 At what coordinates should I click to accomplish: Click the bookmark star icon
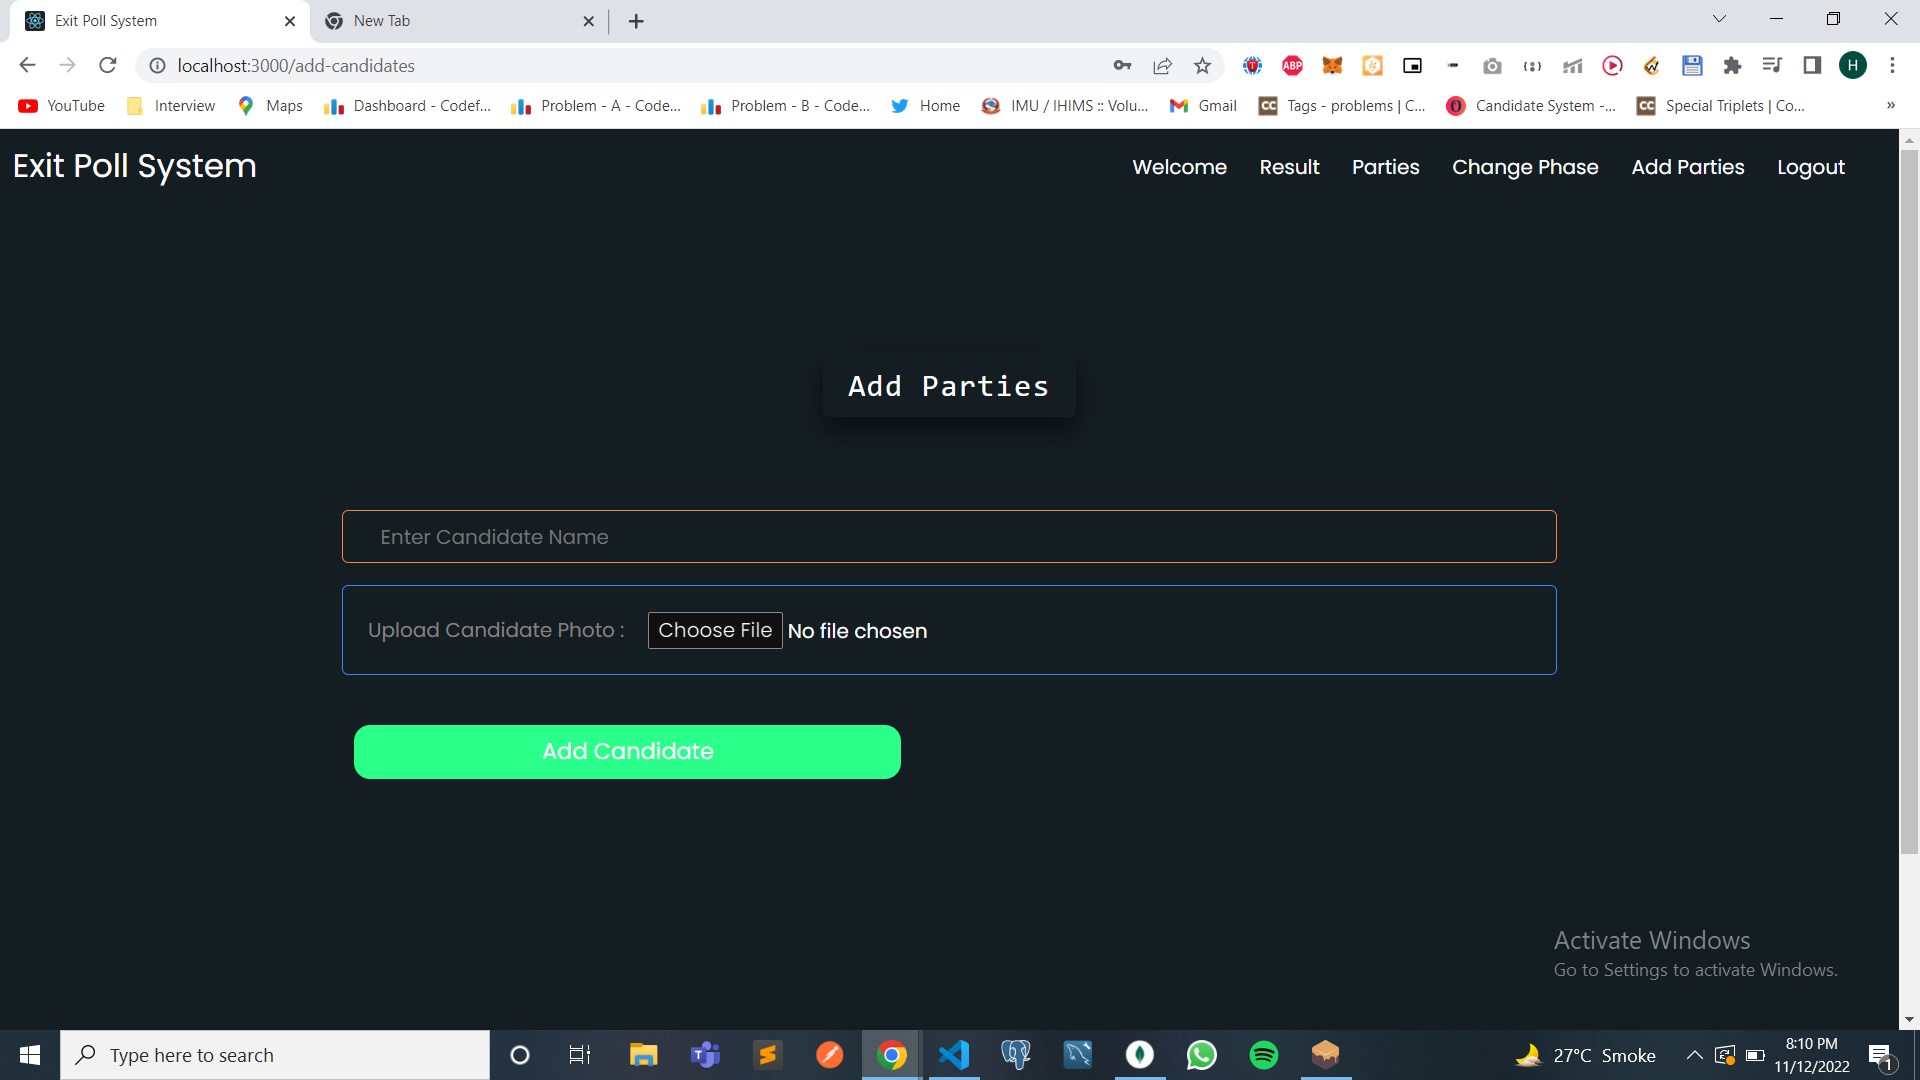(x=1202, y=66)
